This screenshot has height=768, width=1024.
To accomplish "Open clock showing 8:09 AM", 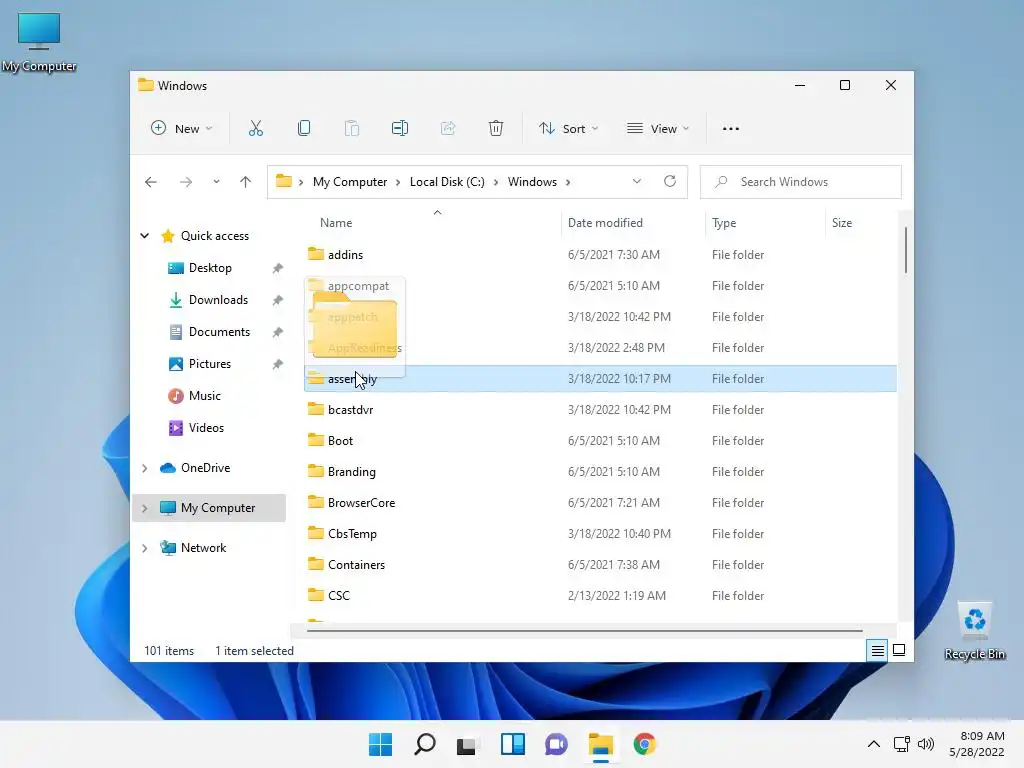I will (x=977, y=744).
